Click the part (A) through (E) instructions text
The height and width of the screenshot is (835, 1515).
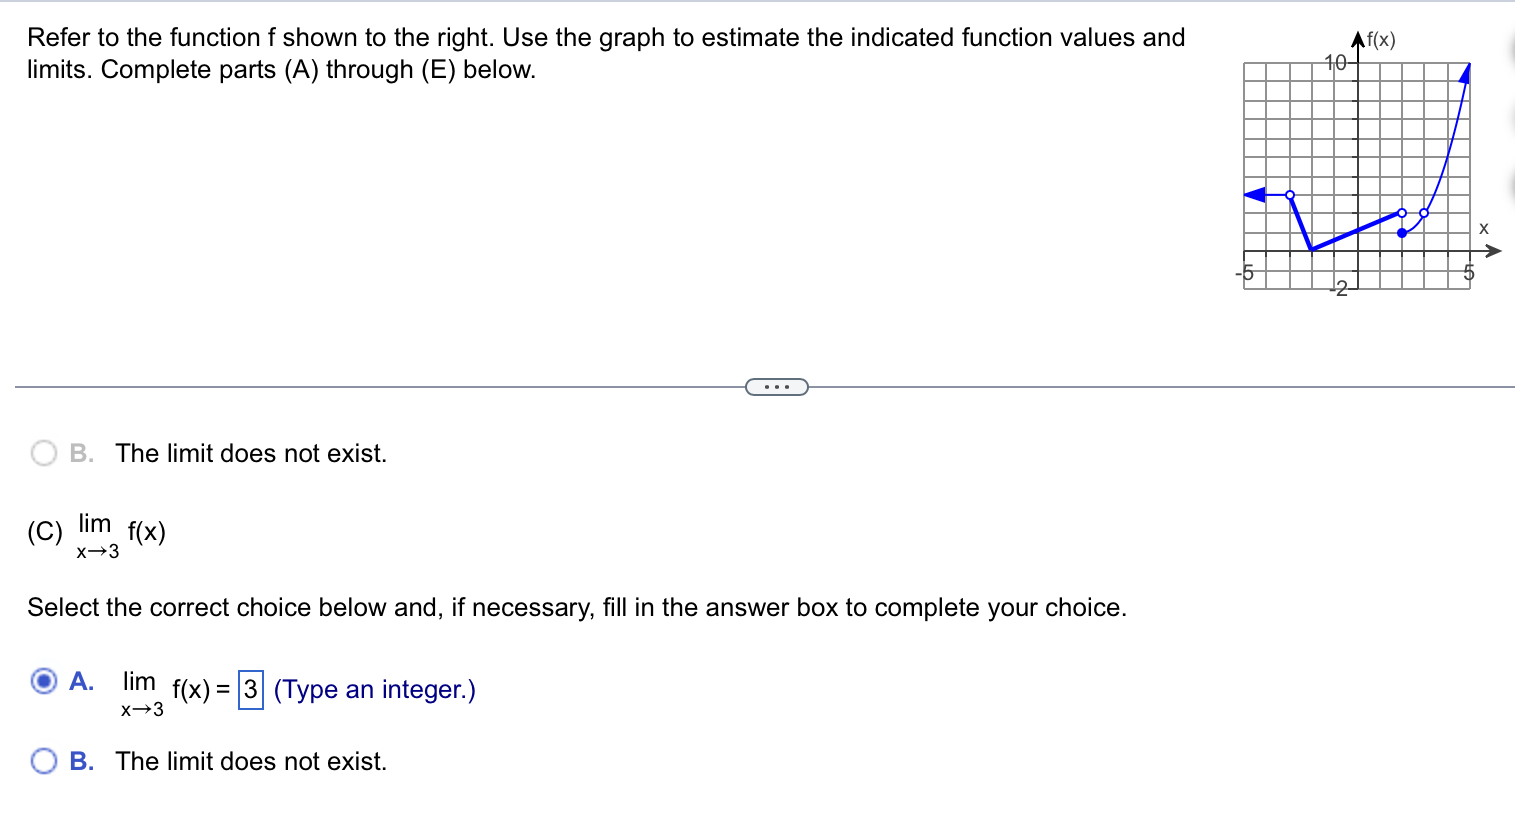pyautogui.click(x=270, y=69)
